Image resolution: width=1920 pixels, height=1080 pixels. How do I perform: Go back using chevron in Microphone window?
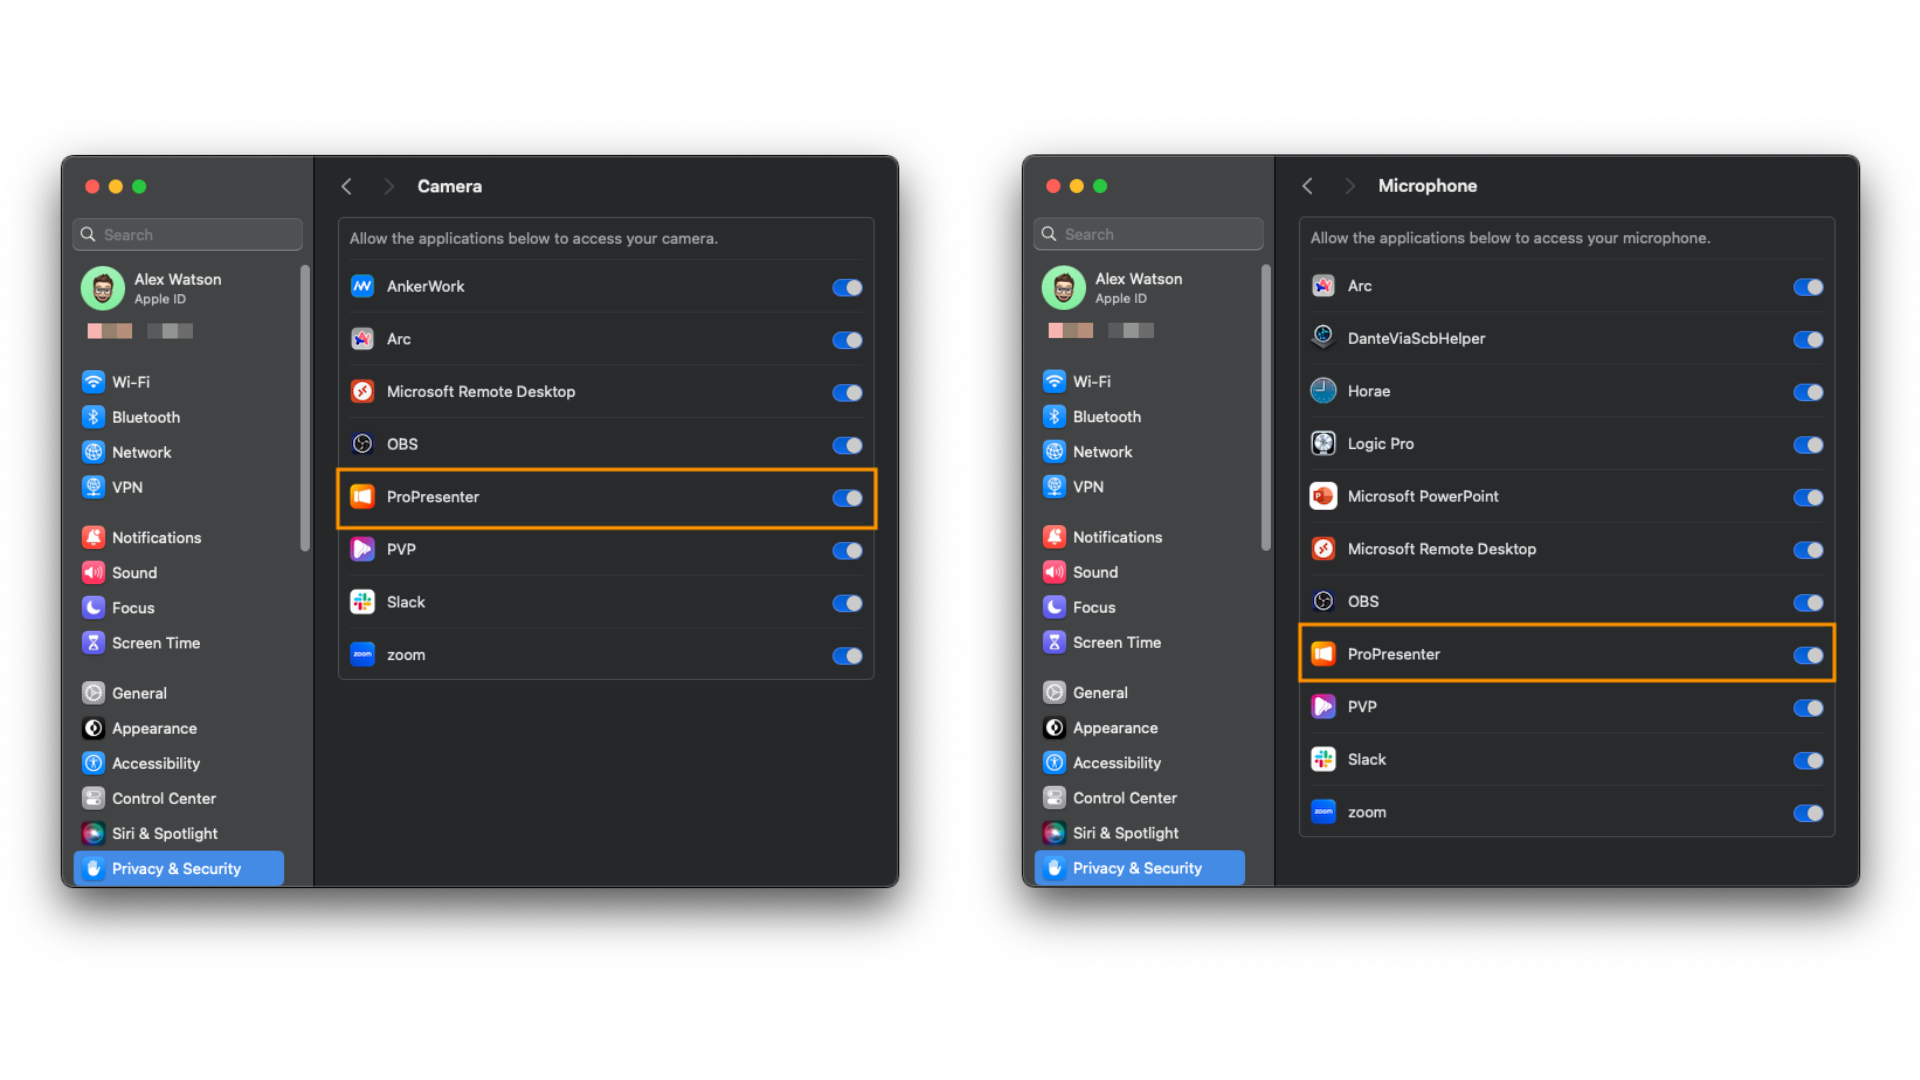point(1307,186)
